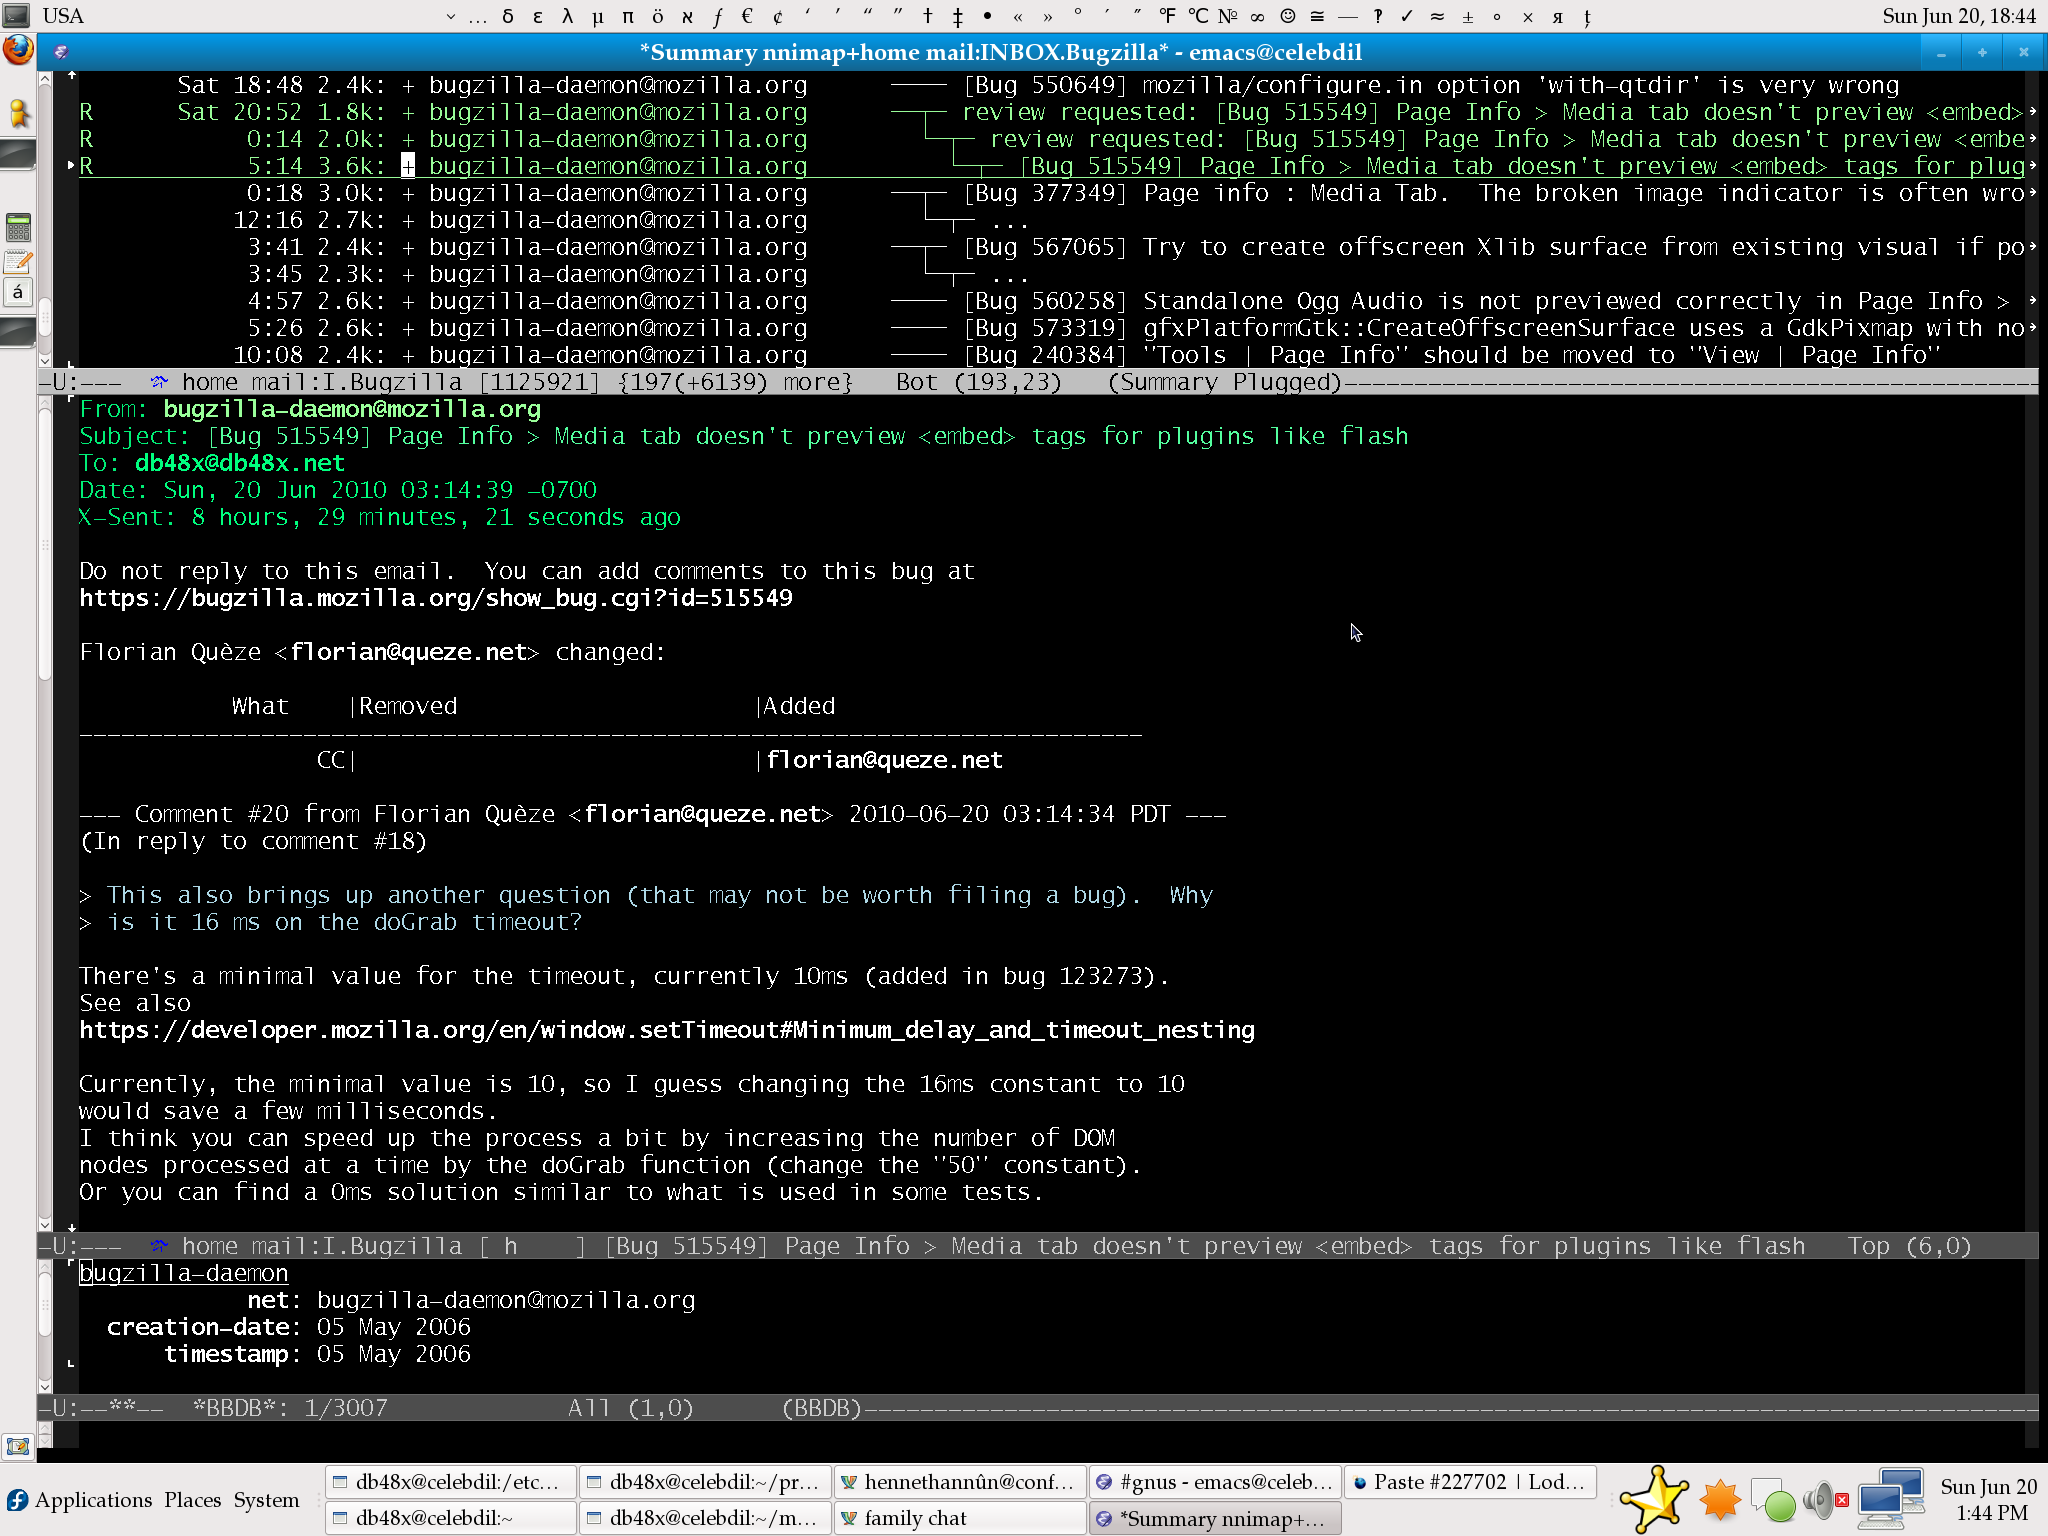Insert the numero № symbol from palette
The height and width of the screenshot is (1536, 2048).
[1228, 16]
